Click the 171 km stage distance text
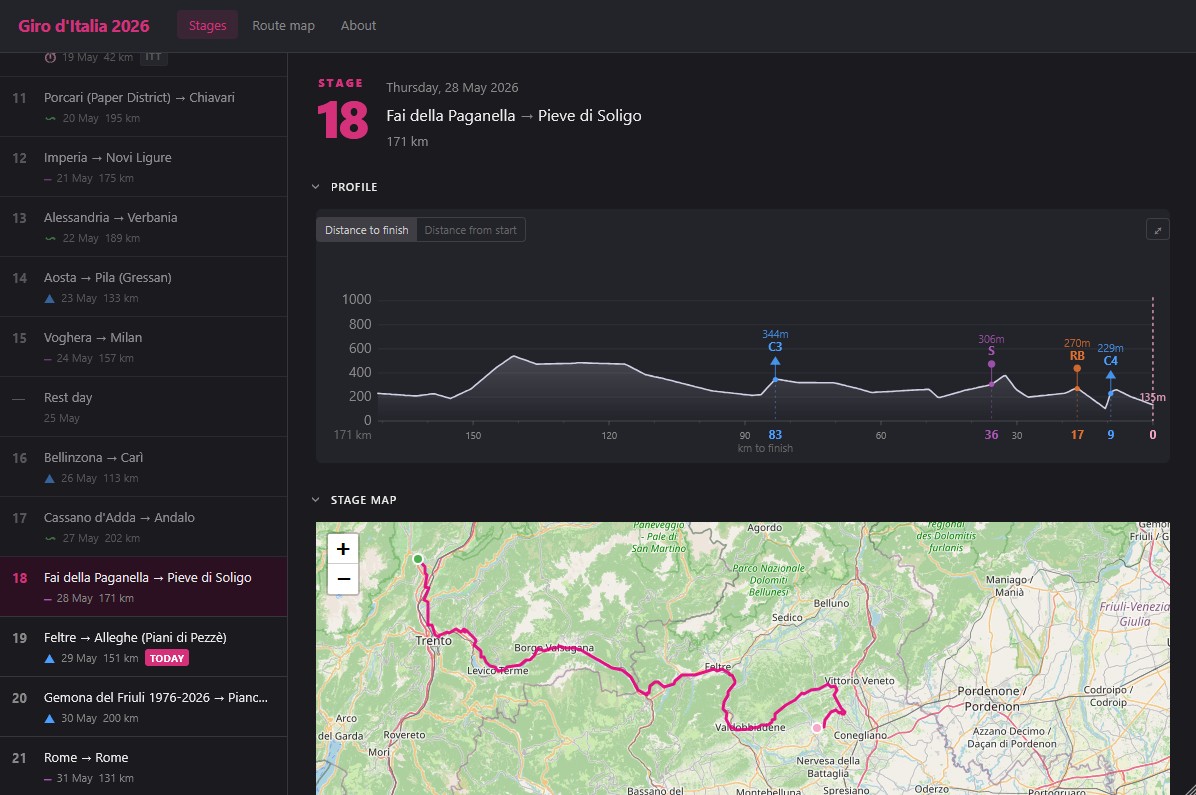 point(407,141)
